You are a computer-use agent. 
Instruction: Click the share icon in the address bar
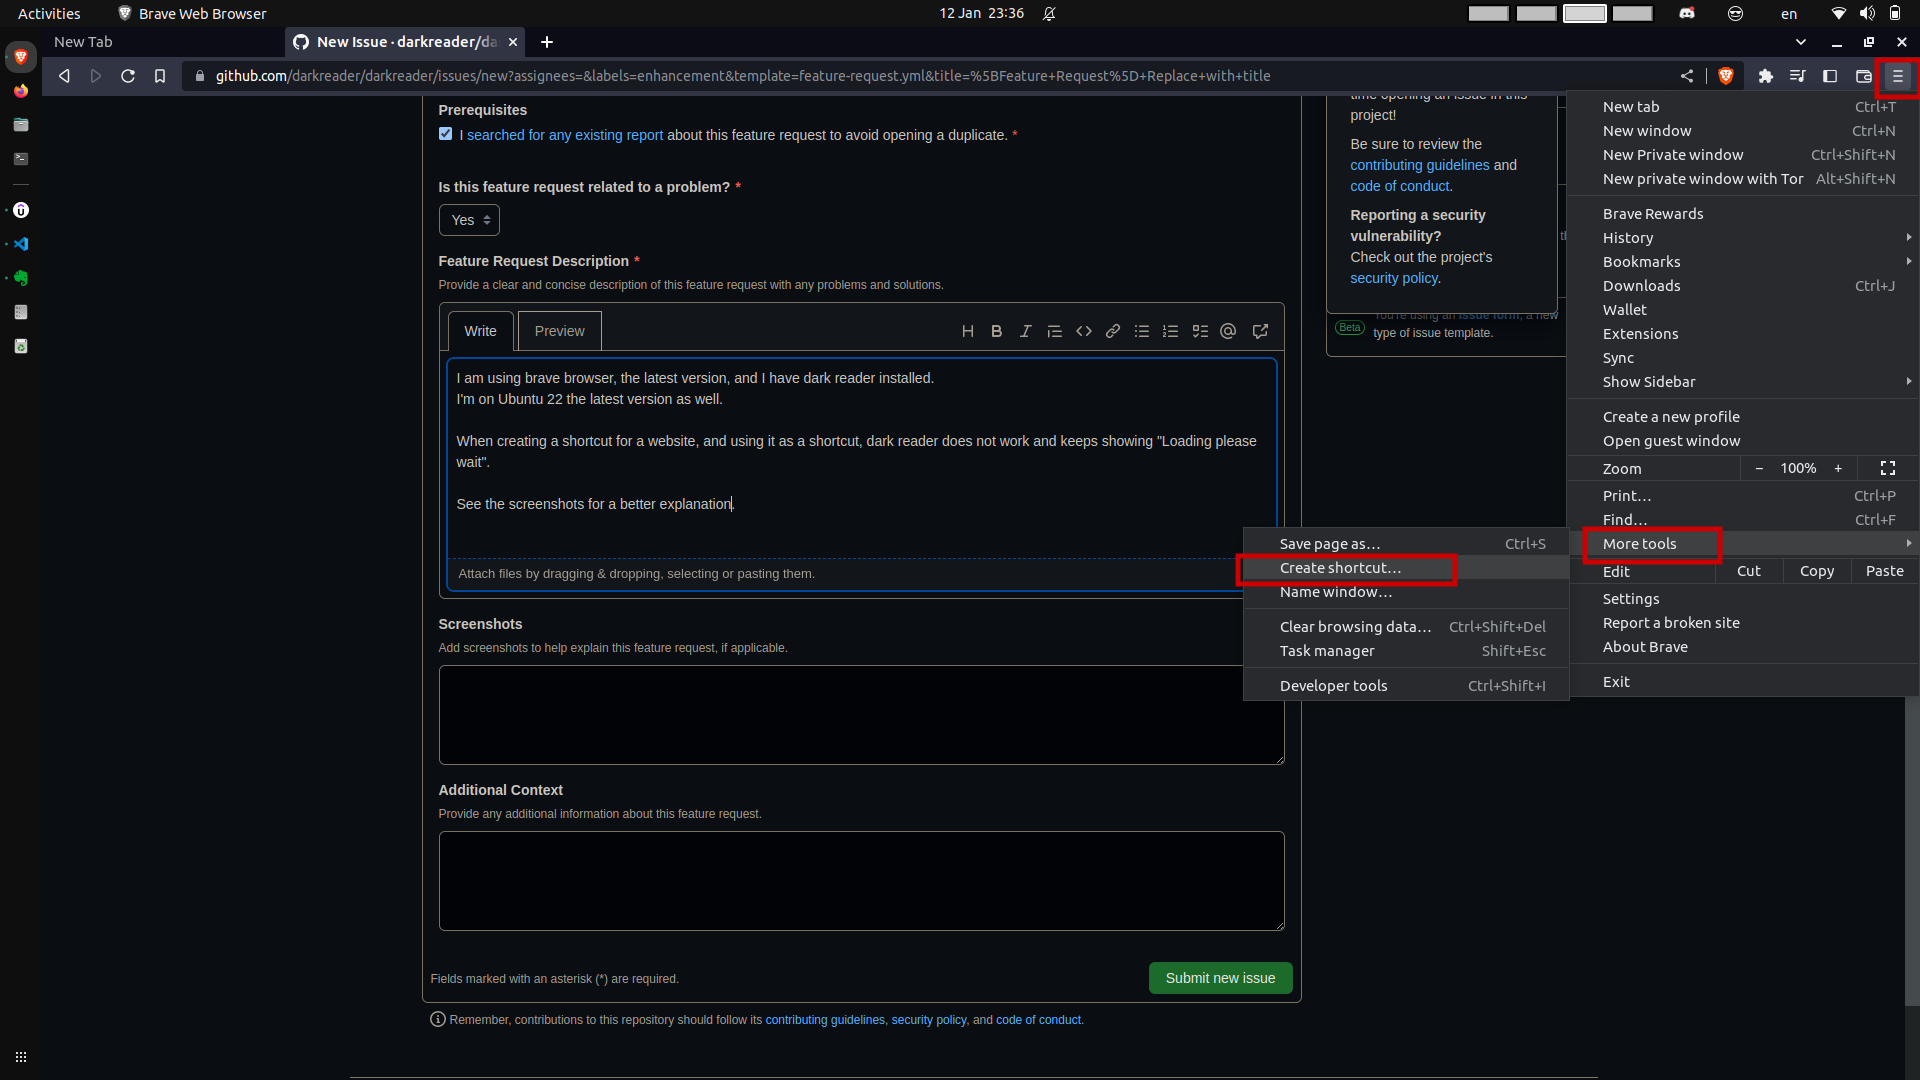click(1687, 76)
